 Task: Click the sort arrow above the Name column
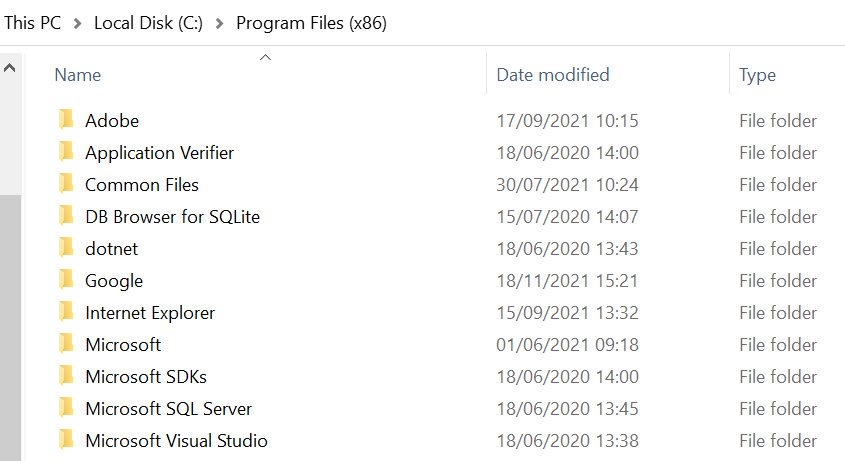[265, 58]
